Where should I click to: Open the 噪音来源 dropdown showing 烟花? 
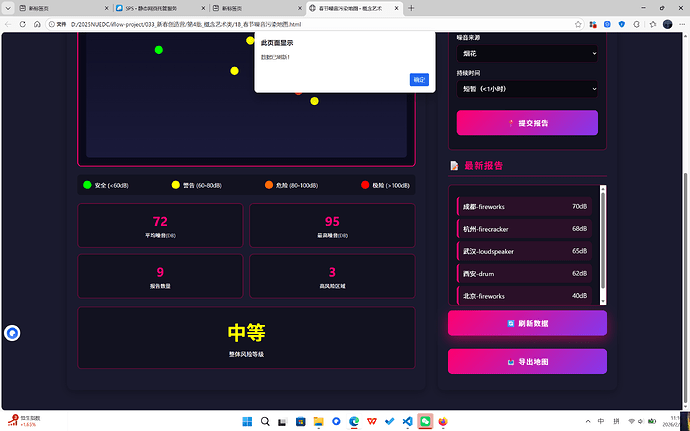click(527, 53)
